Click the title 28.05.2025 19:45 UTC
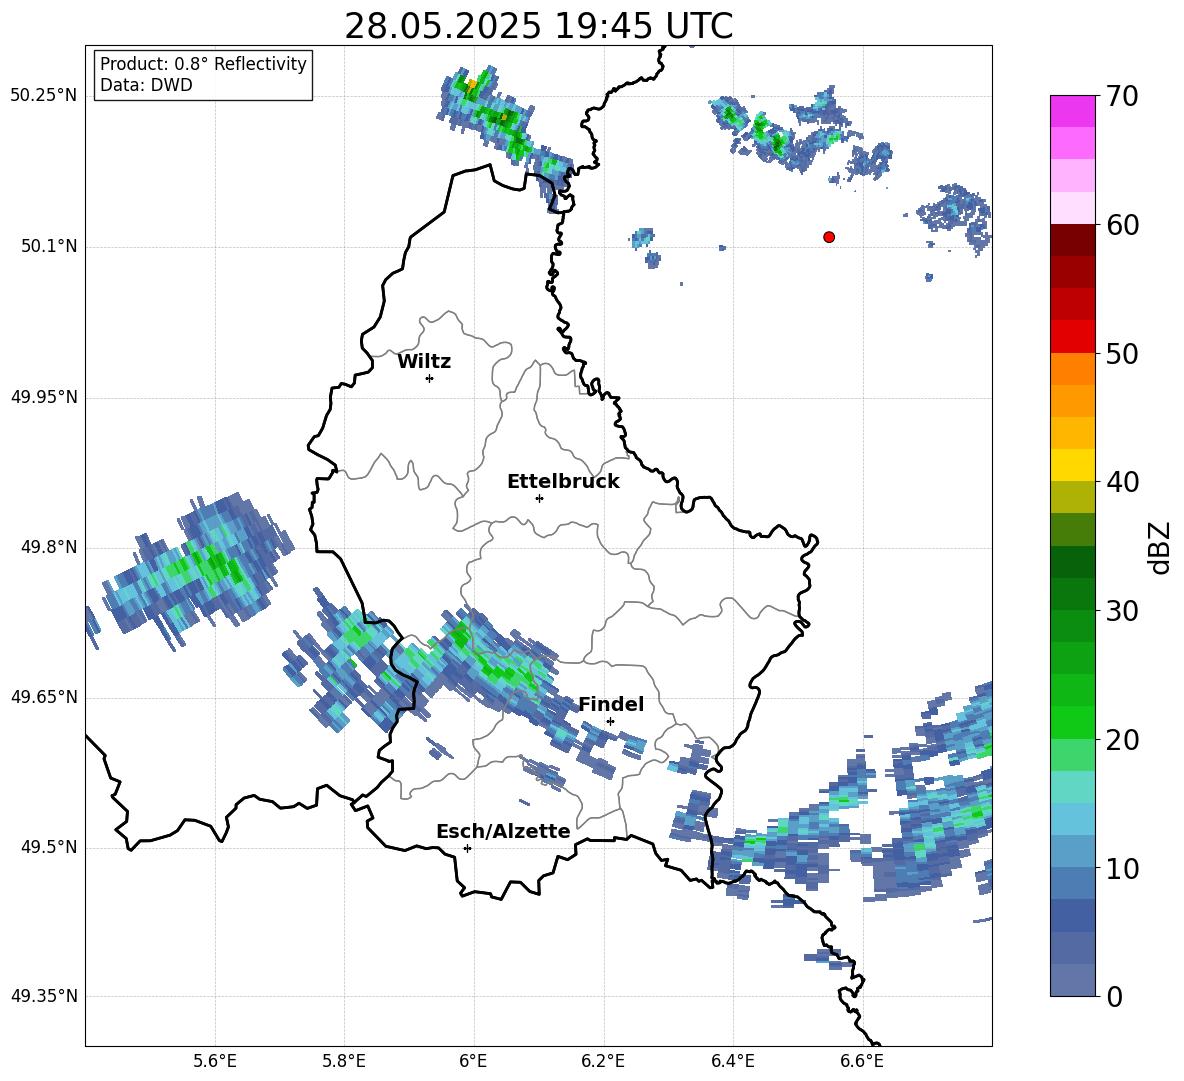The height and width of the screenshot is (1081, 1184). click(538, 26)
